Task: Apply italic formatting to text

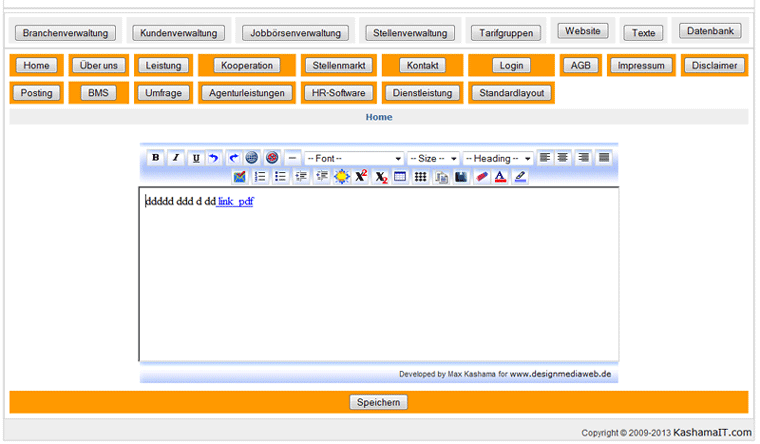Action: (175, 158)
